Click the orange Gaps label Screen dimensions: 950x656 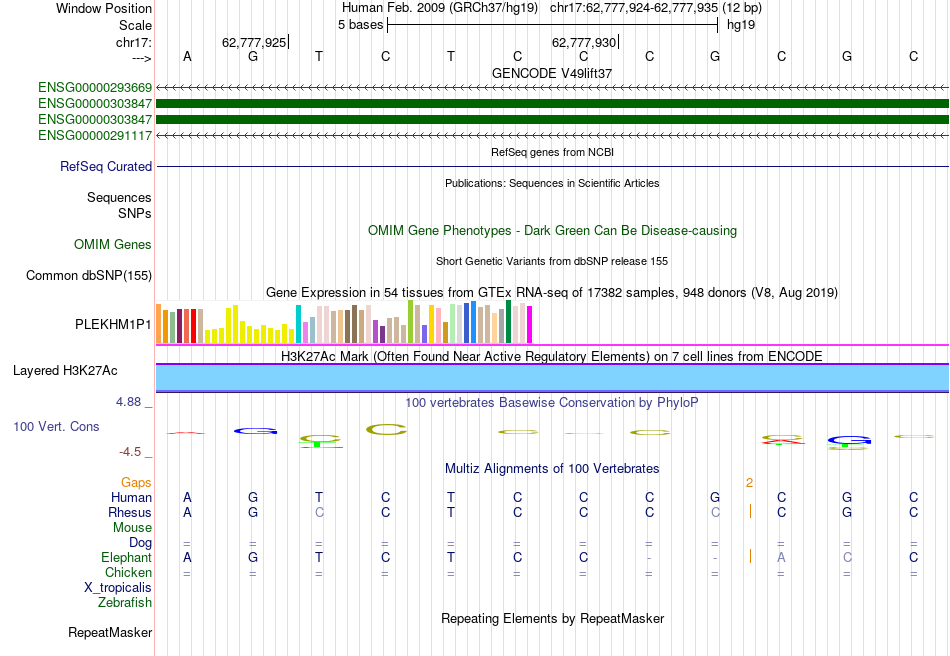tap(136, 483)
